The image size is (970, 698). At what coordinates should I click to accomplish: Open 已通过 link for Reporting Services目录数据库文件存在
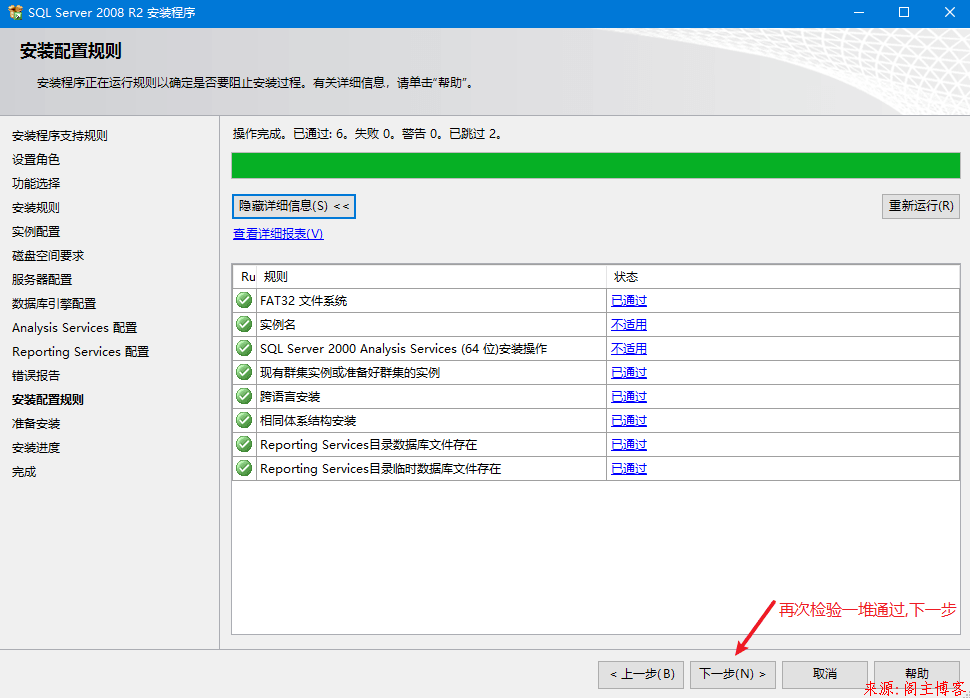point(629,446)
